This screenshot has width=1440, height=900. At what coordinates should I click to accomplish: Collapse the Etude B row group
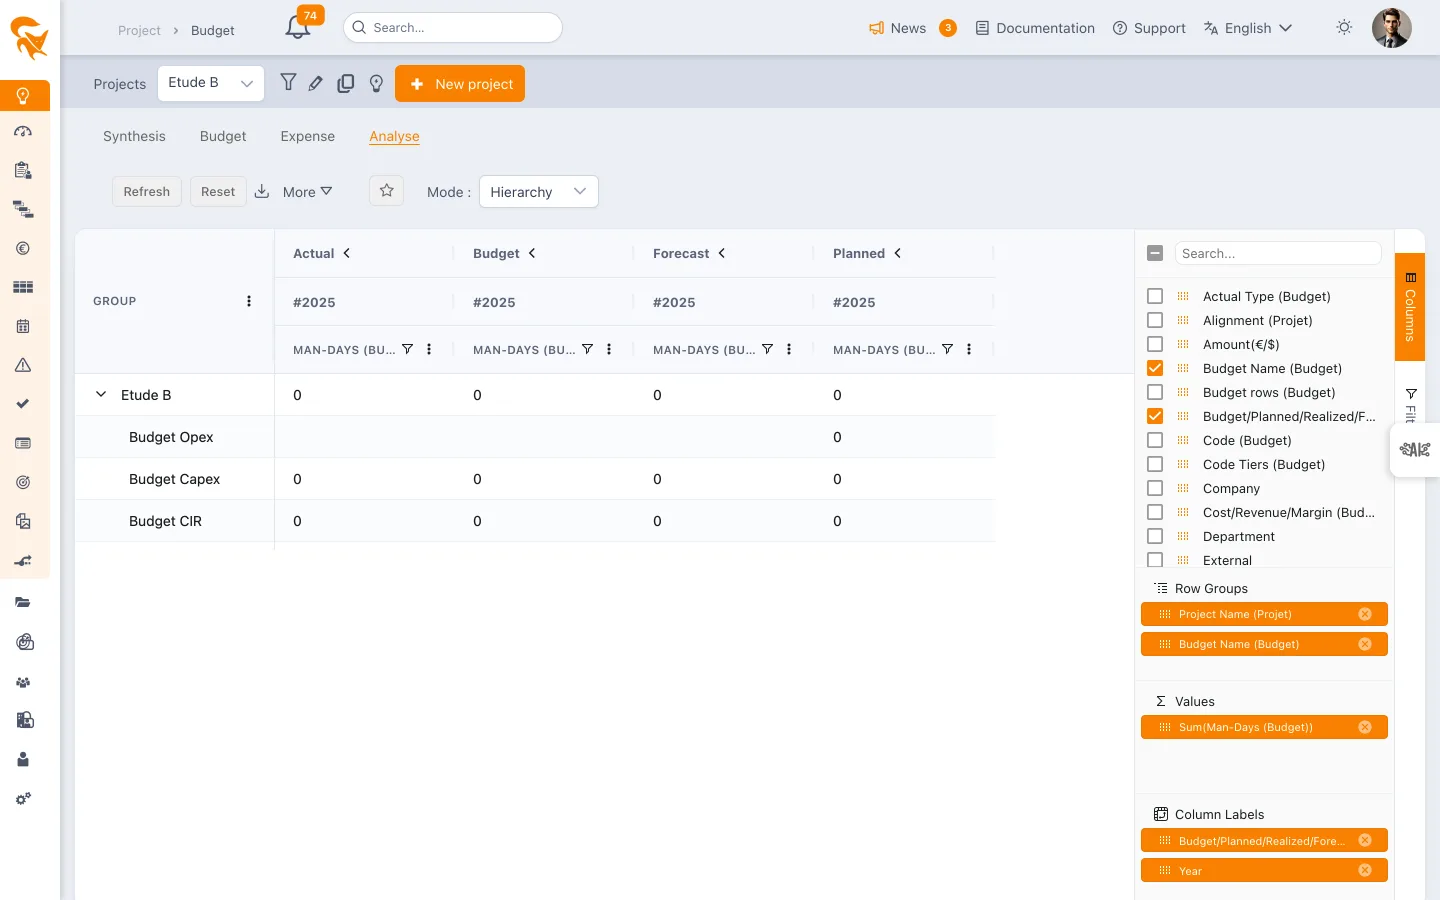pos(101,395)
